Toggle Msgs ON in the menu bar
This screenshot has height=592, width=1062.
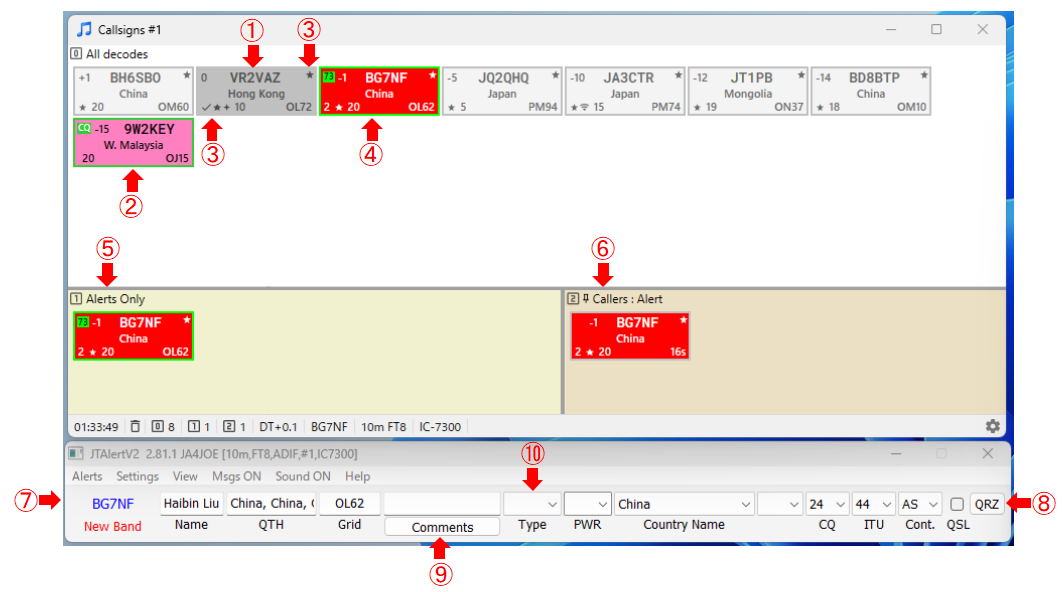[x=236, y=476]
